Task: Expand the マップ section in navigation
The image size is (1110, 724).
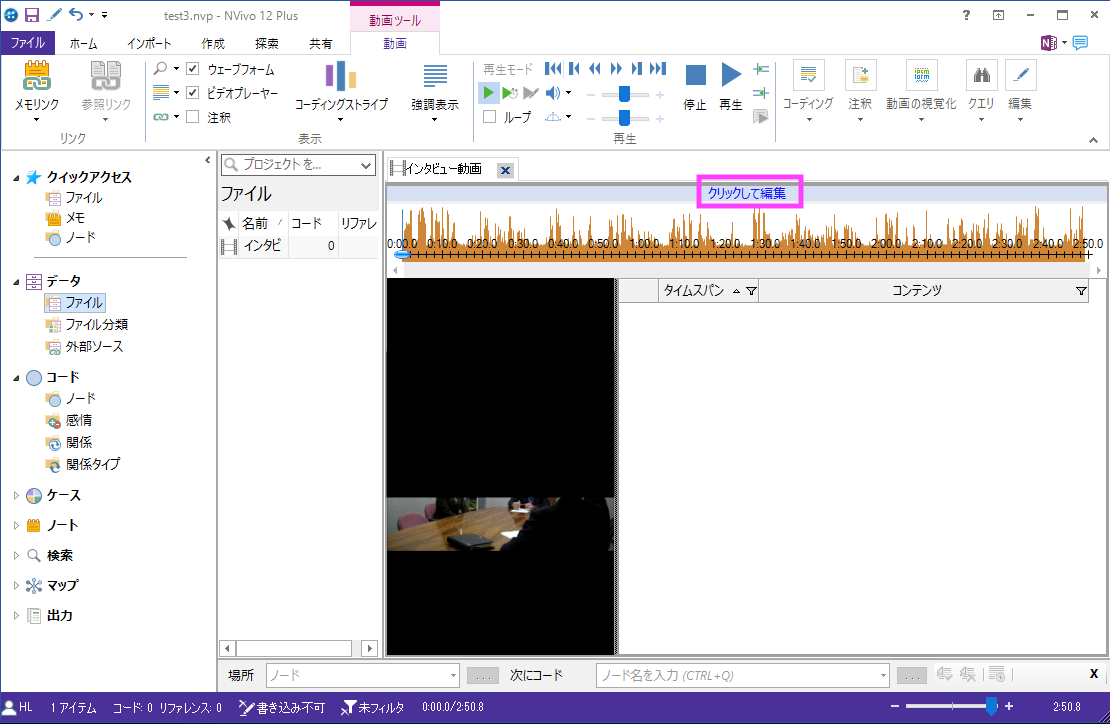Action: pos(16,585)
